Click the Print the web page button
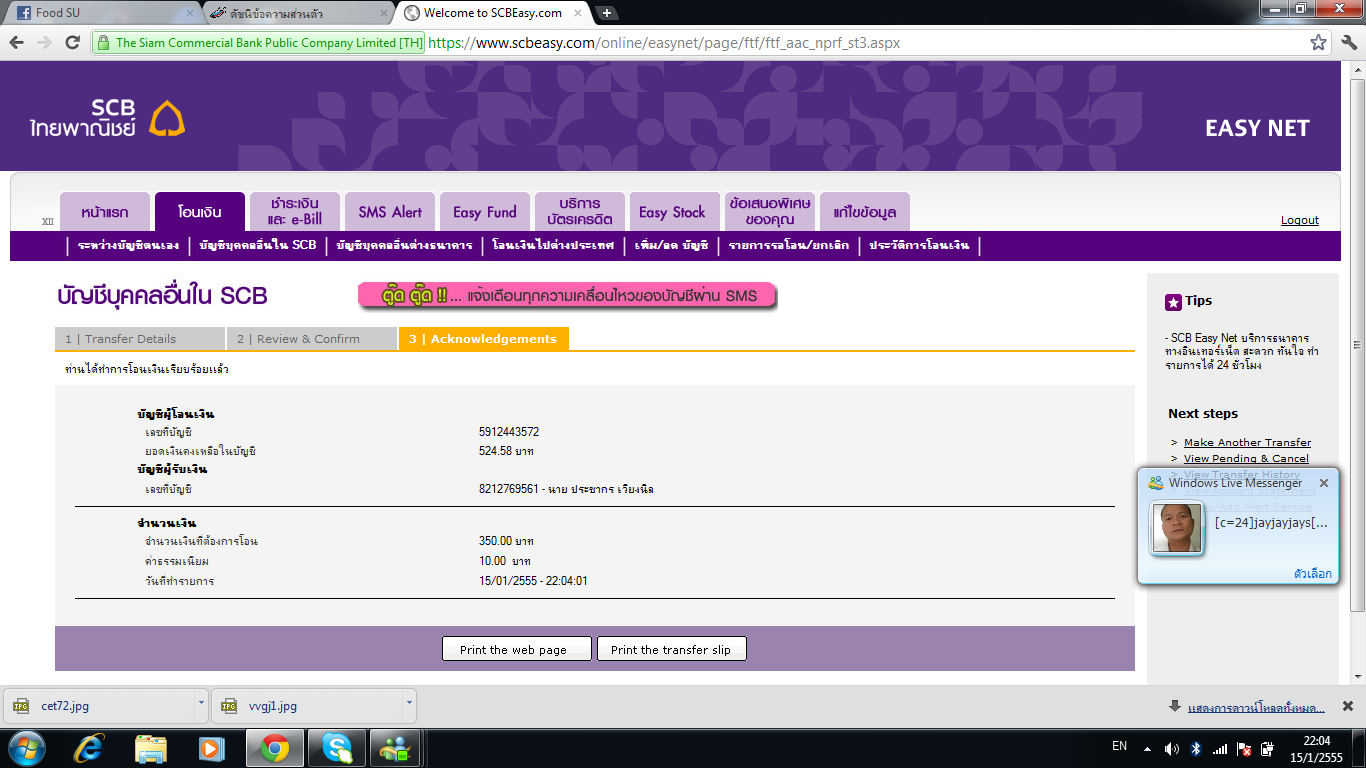Viewport: 1366px width, 770px height. click(517, 649)
